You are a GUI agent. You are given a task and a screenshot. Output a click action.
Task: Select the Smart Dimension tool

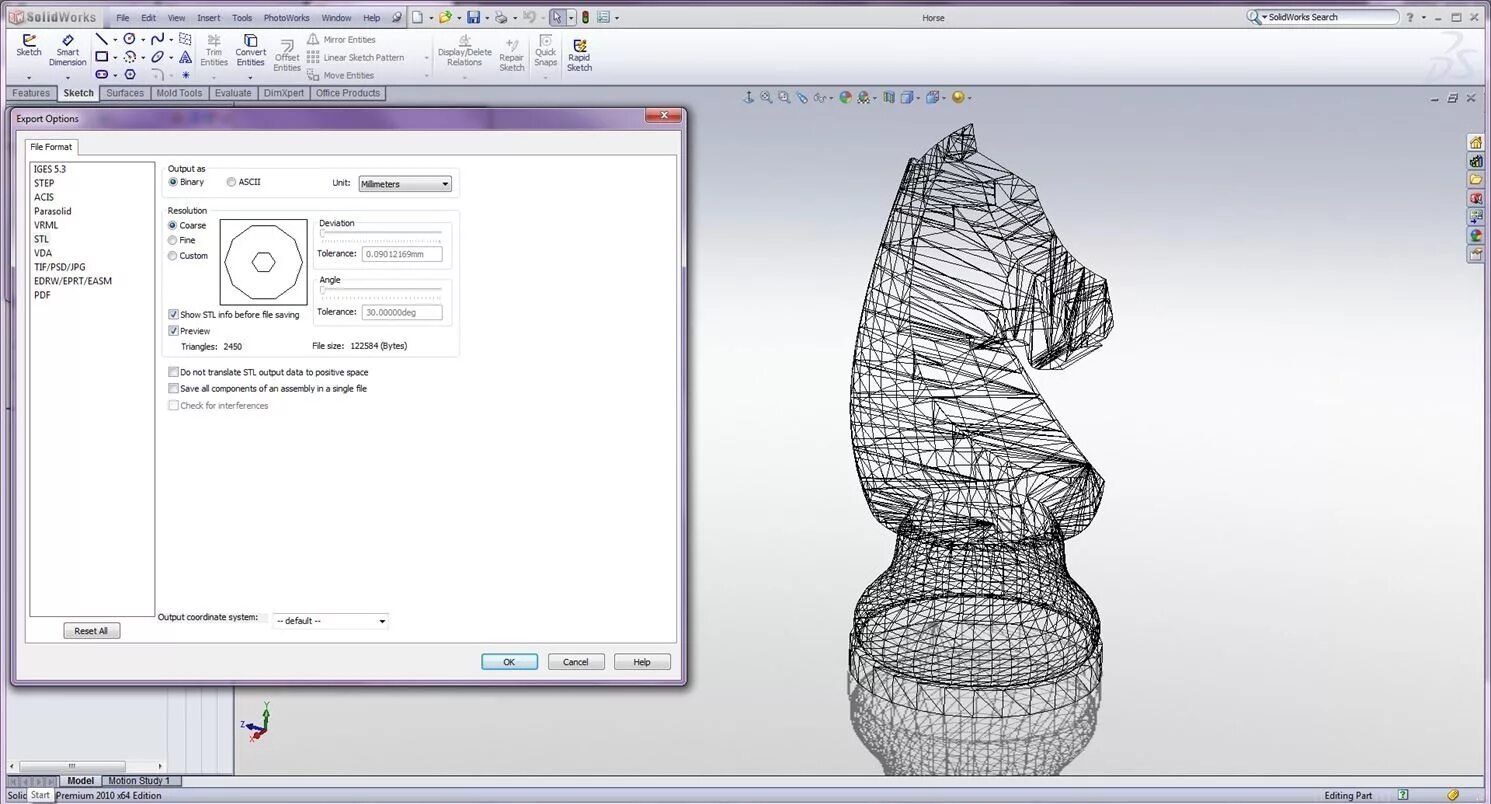coord(67,50)
